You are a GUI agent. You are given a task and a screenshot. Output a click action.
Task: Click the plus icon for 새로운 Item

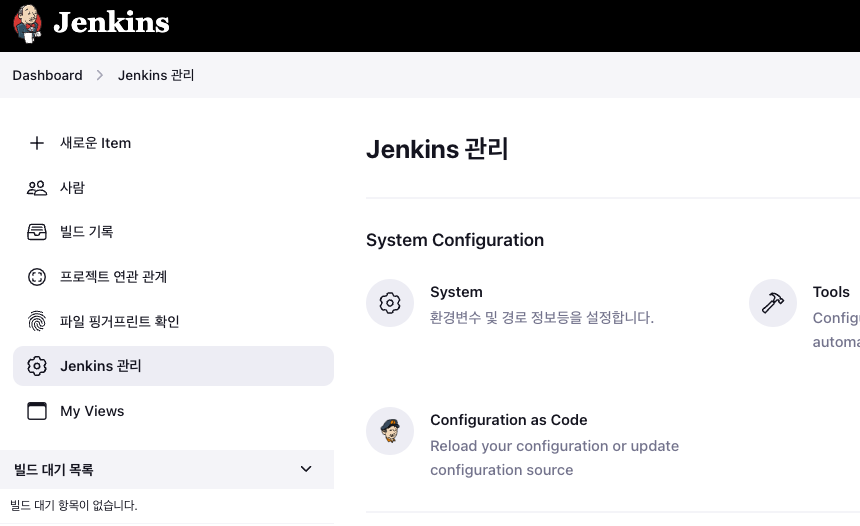[37, 143]
